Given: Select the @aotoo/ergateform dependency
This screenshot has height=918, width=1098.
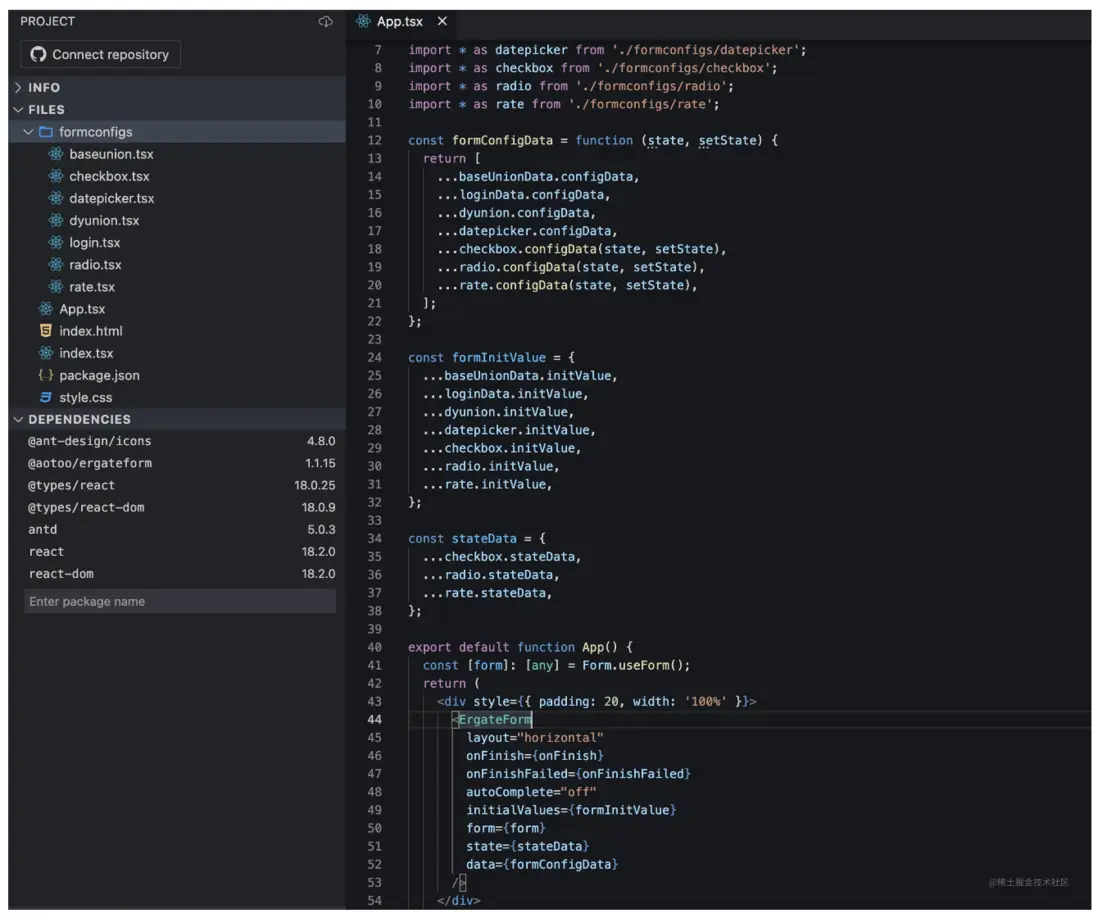Looking at the screenshot, I should (x=90, y=463).
